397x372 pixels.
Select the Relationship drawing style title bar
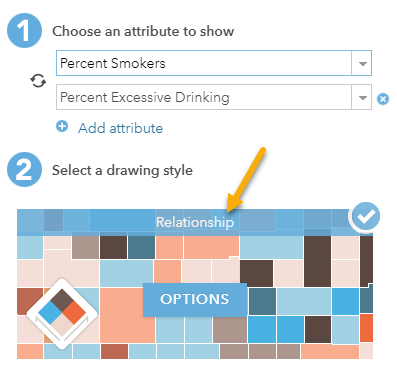click(195, 222)
